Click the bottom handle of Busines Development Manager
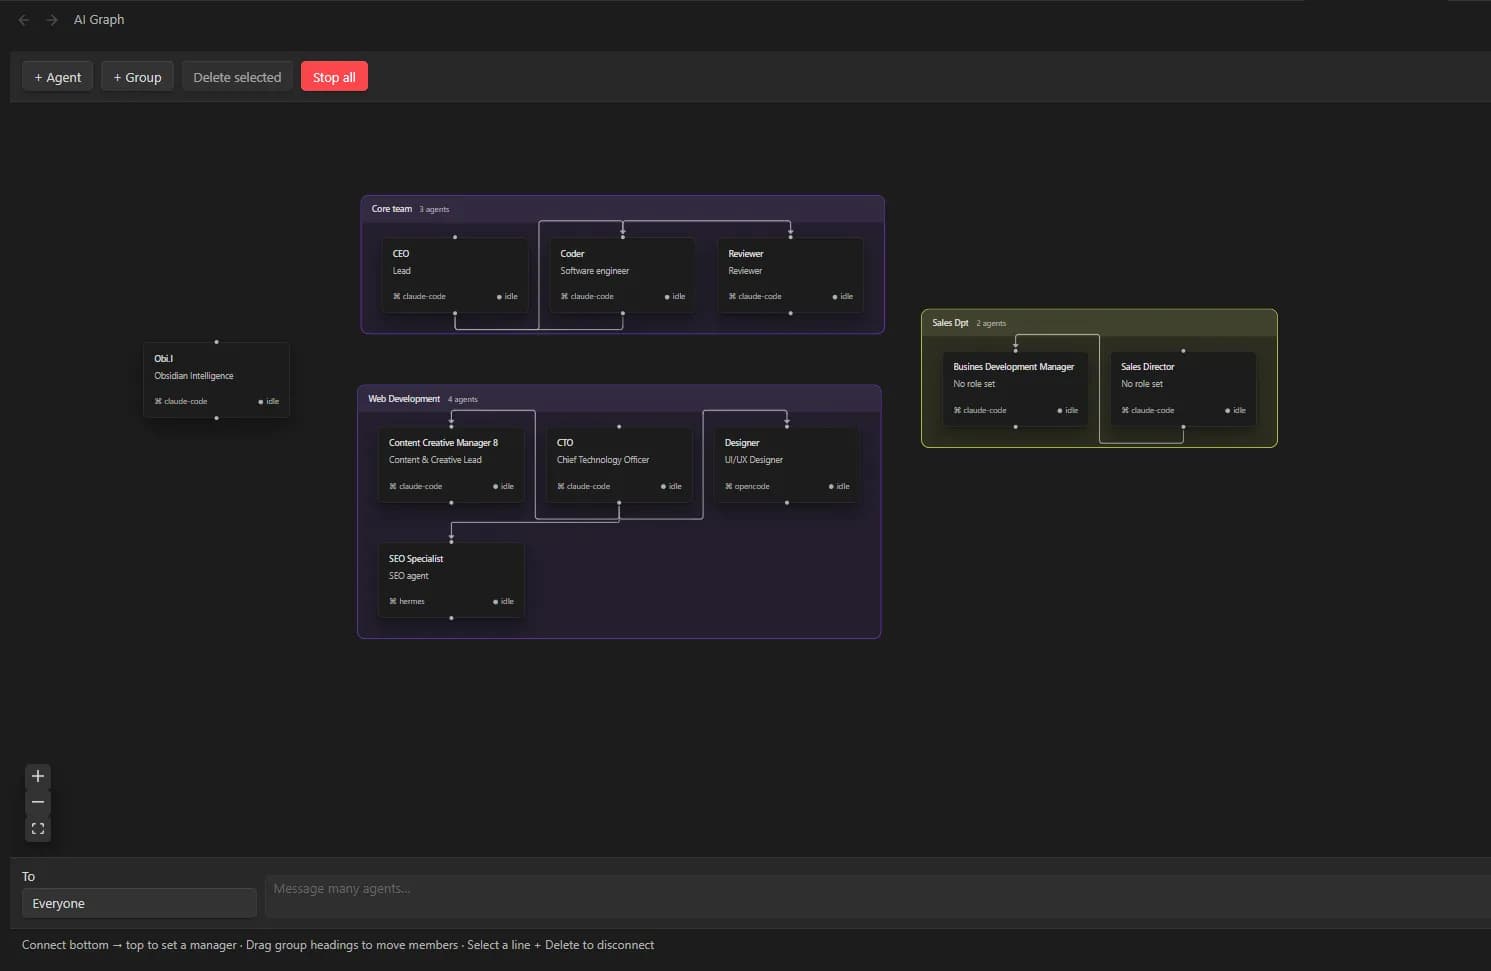This screenshot has height=971, width=1491. [x=1015, y=427]
